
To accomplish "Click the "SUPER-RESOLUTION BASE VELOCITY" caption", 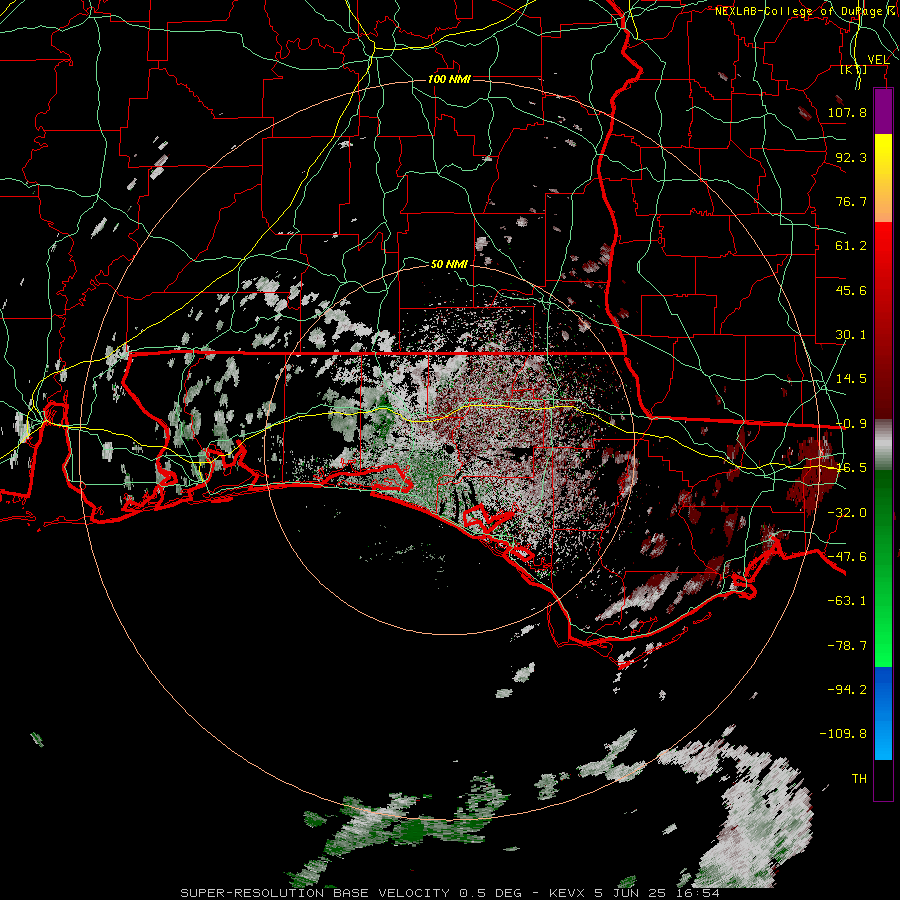I will coord(315,893).
